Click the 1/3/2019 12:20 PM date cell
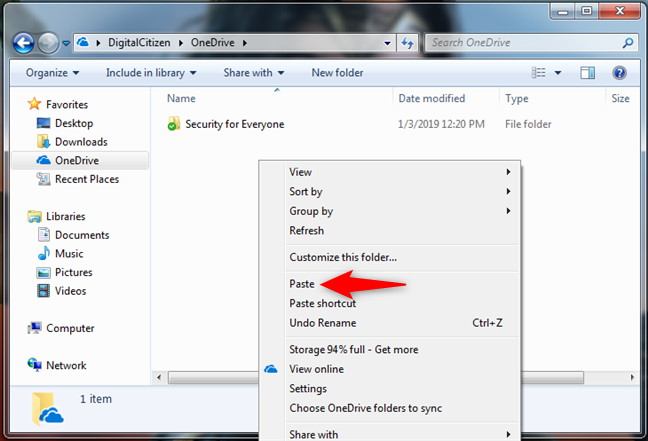This screenshot has height=441, width=648. (x=441, y=124)
